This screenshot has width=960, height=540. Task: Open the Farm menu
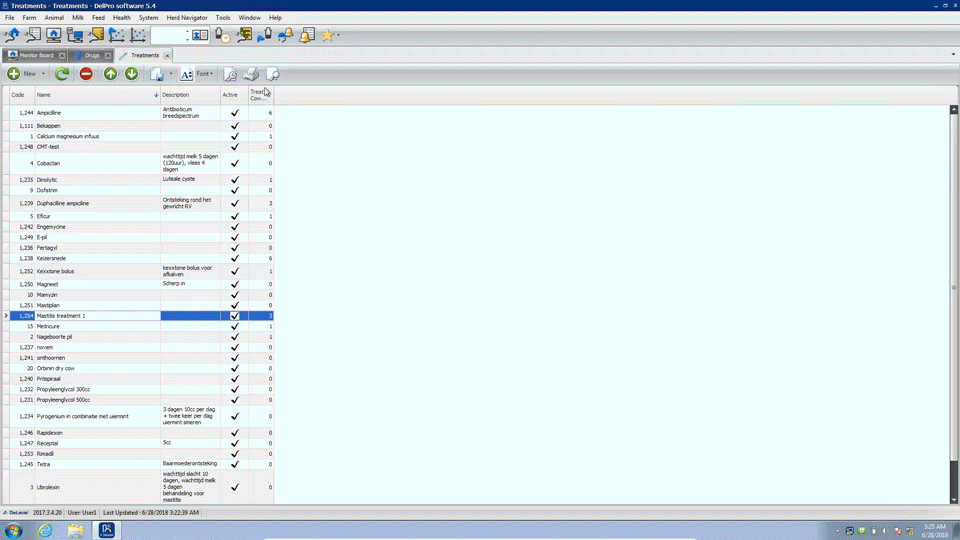pos(29,18)
